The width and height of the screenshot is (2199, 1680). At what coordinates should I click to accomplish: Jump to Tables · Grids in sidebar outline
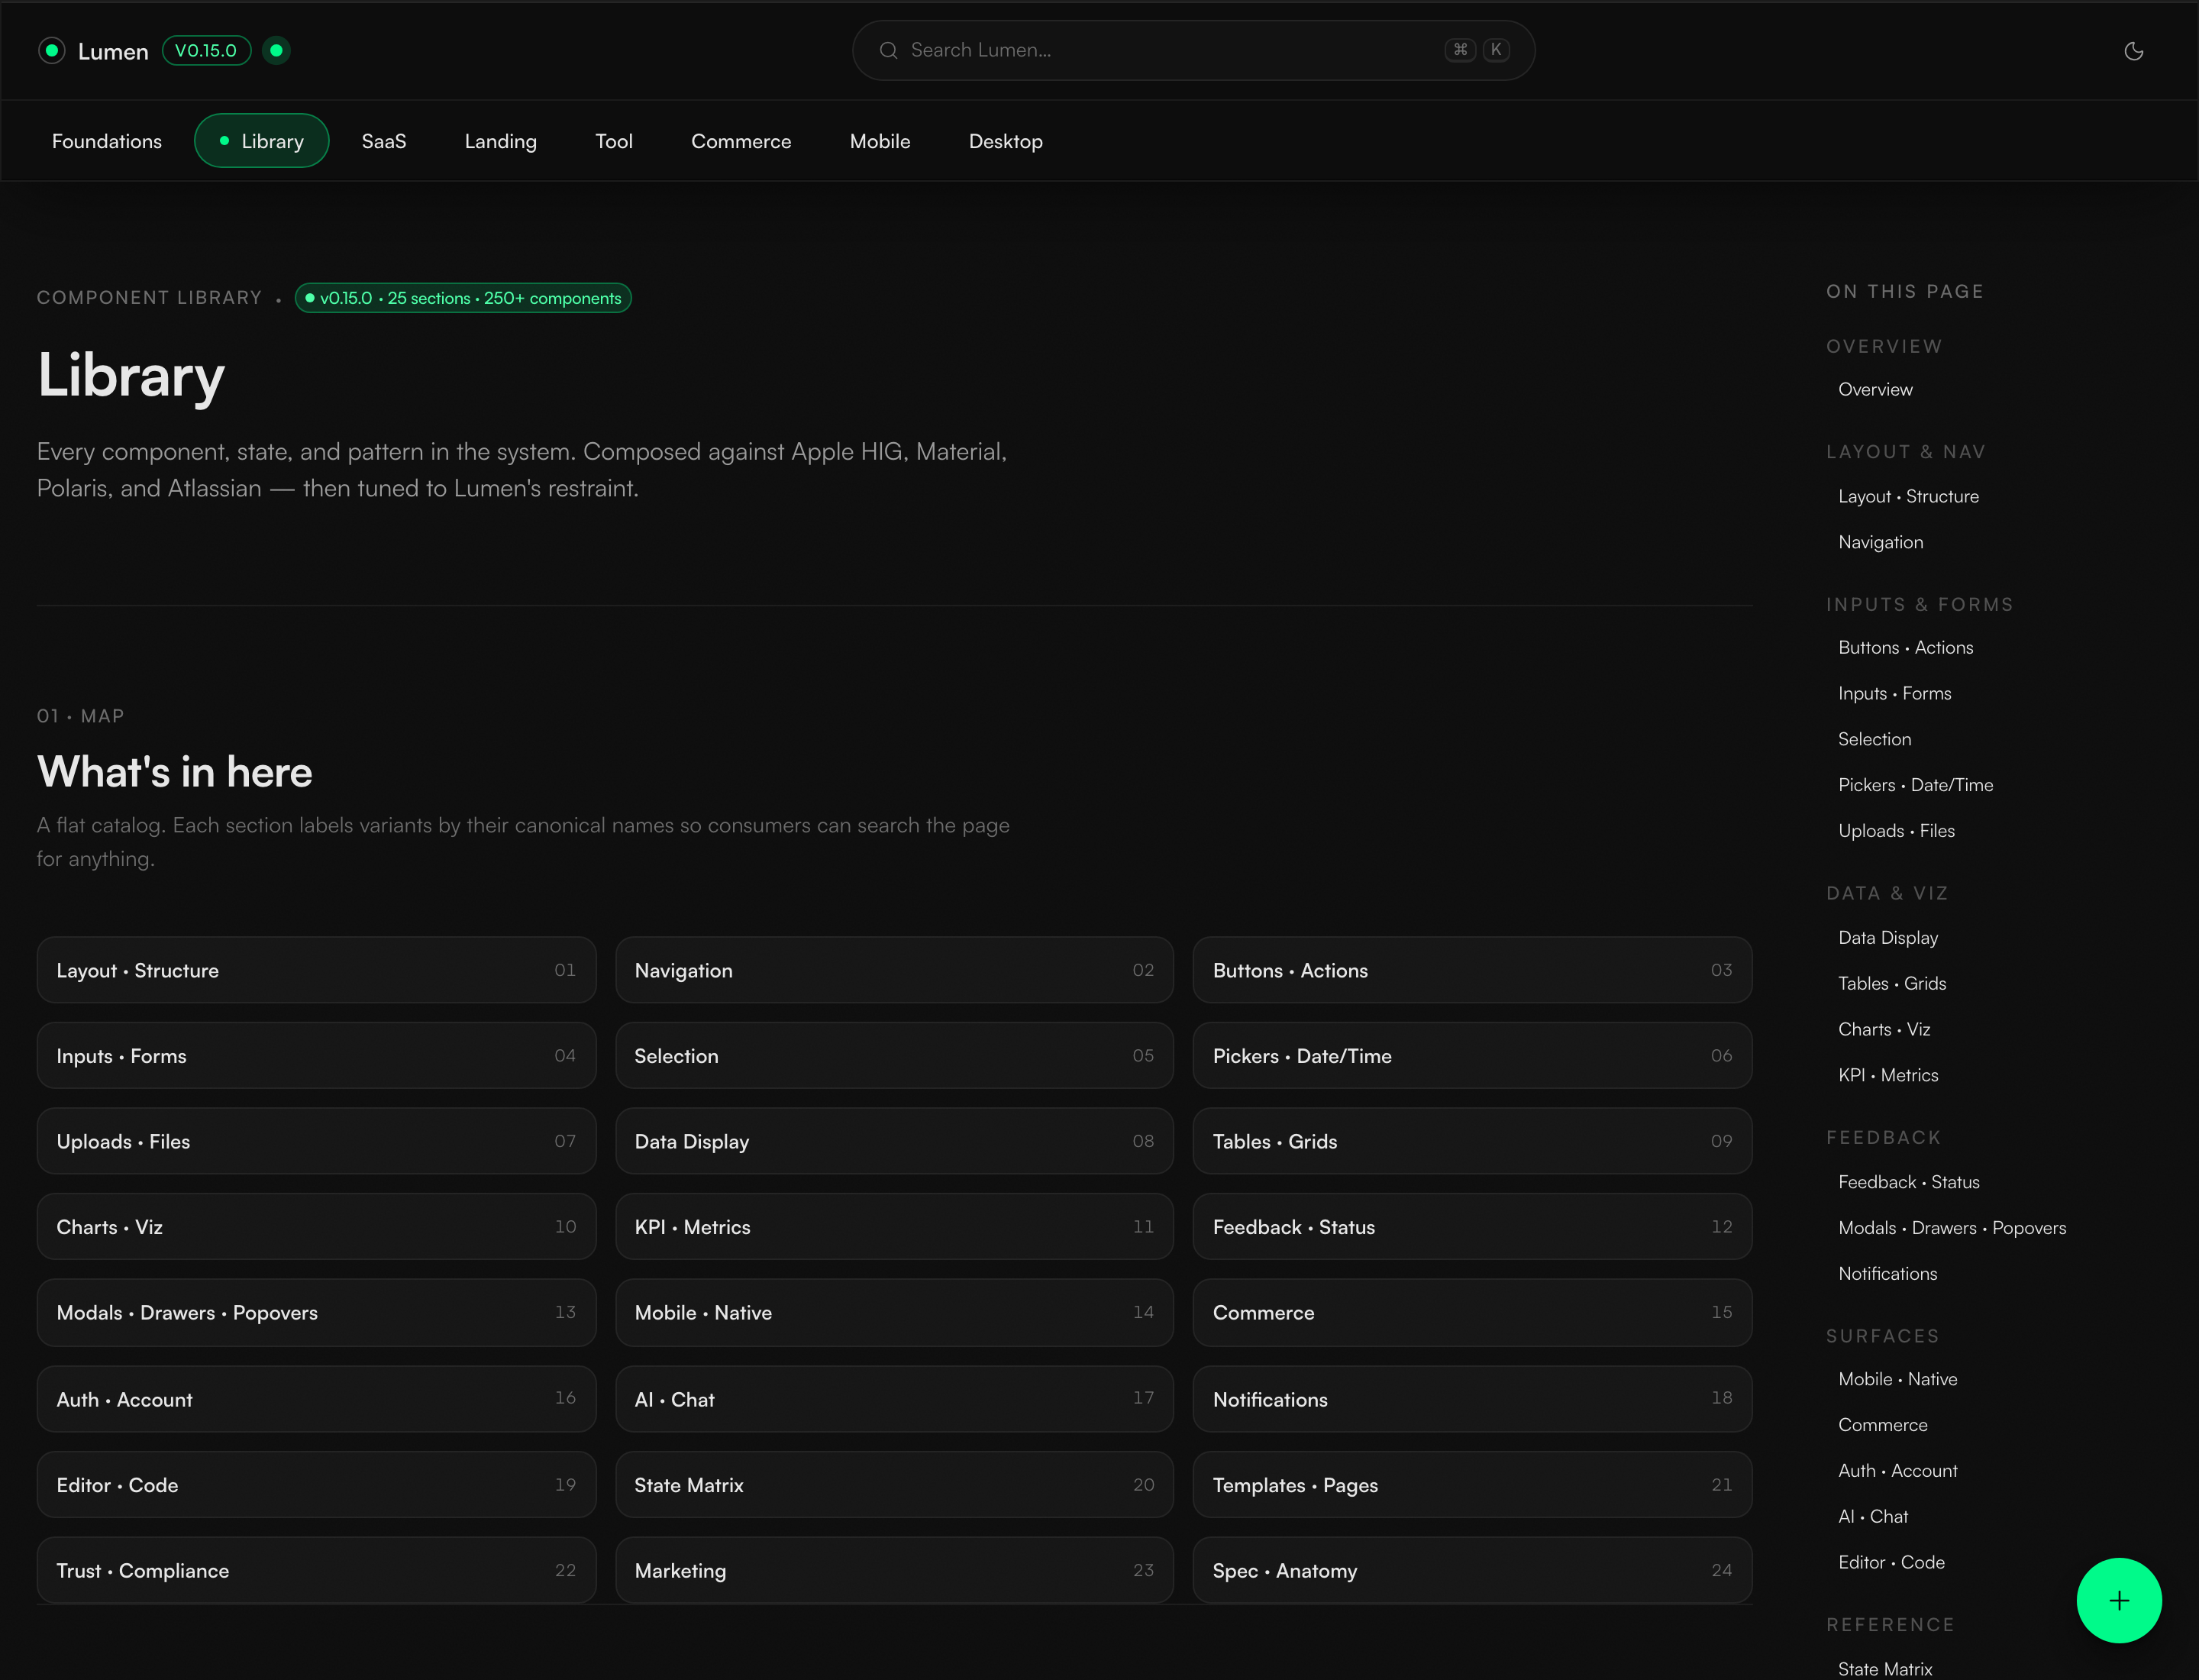pos(1892,983)
